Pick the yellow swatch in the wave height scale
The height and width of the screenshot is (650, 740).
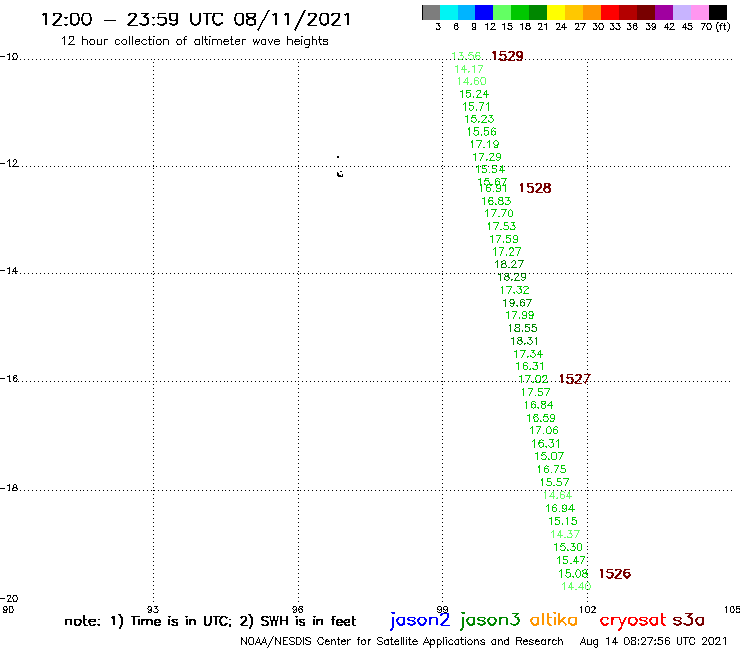click(x=556, y=12)
